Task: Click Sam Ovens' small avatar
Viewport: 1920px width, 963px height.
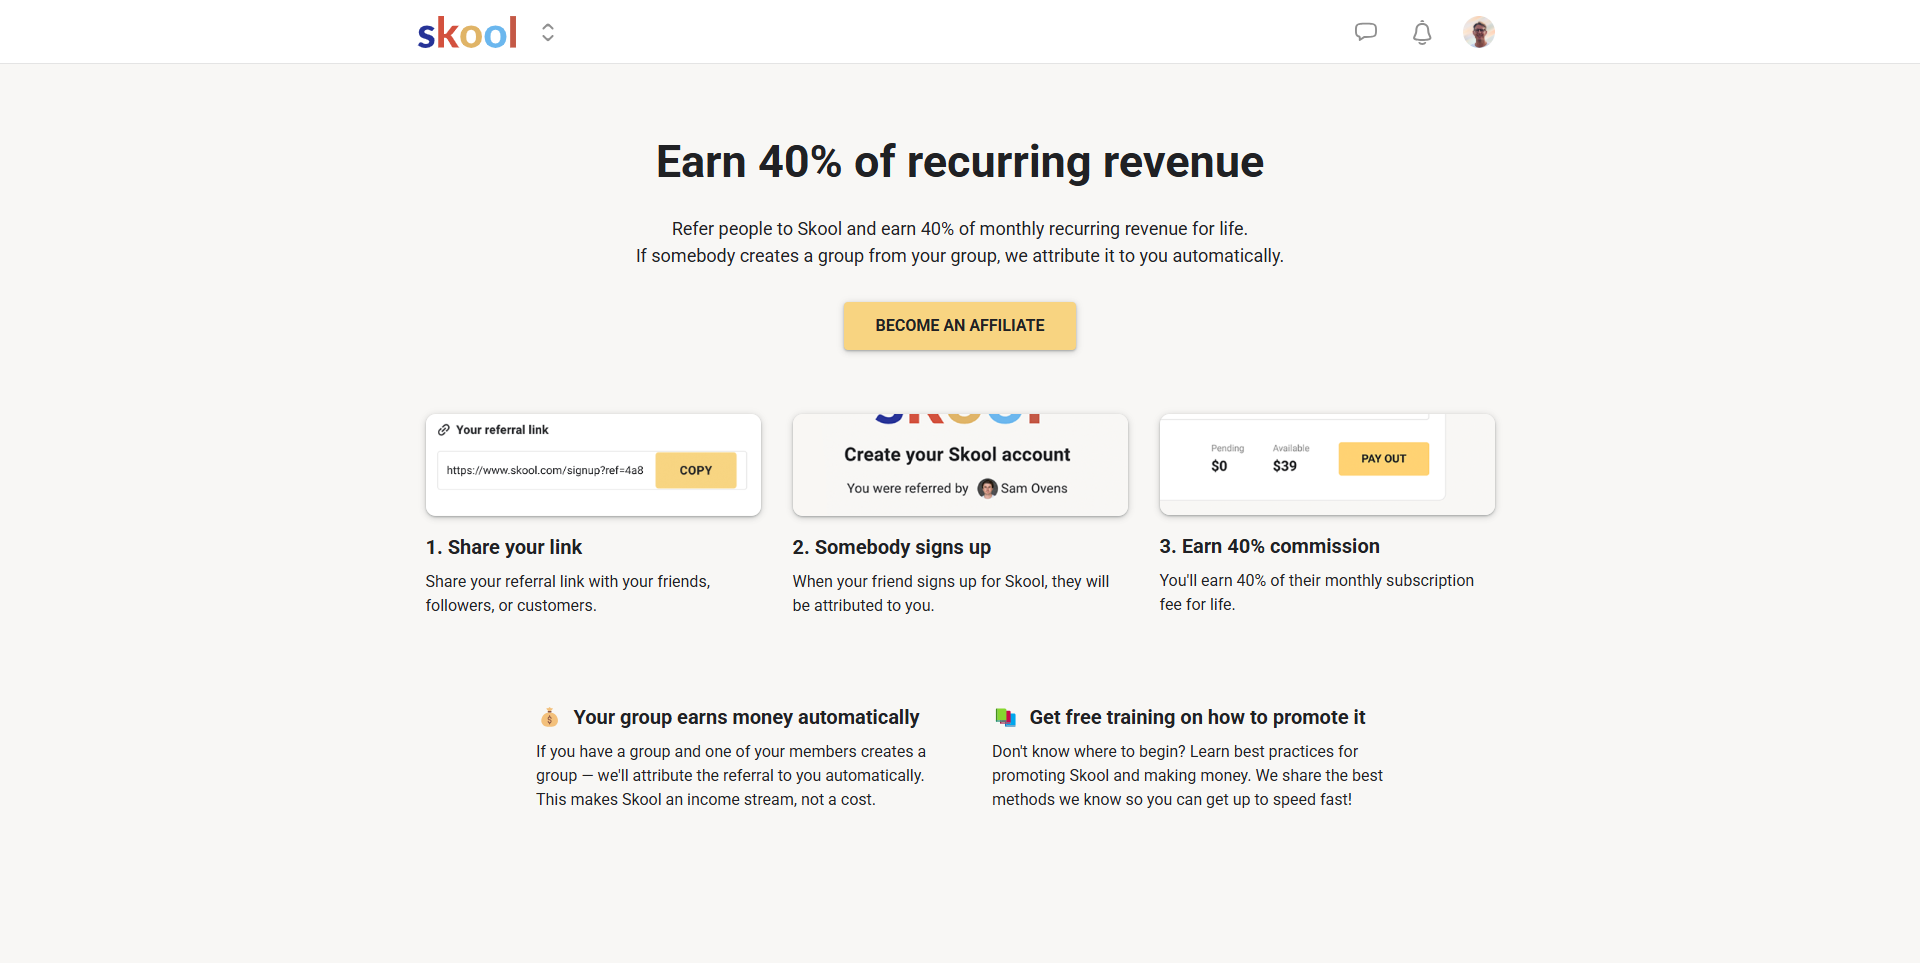Action: [987, 488]
